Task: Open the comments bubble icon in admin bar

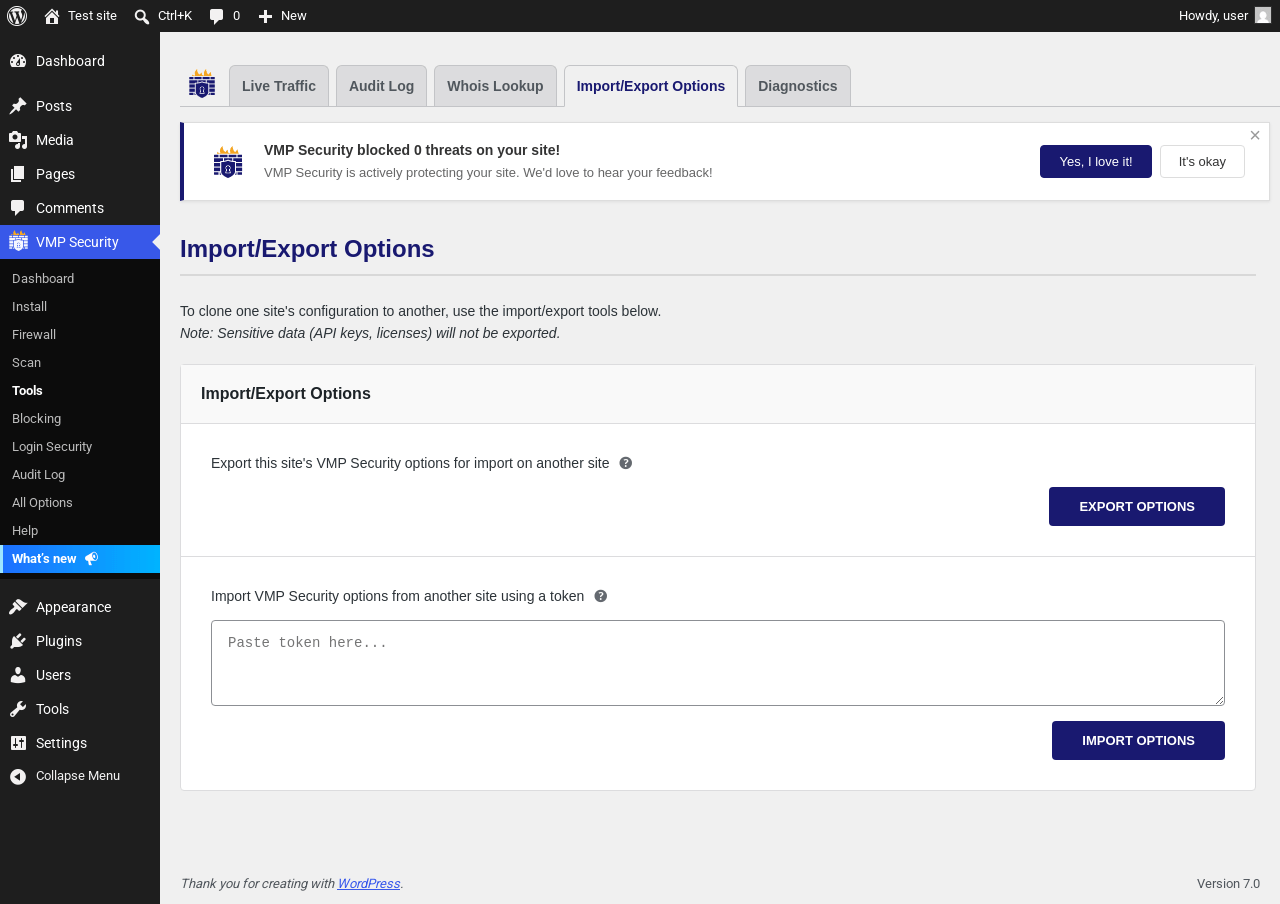Action: tap(216, 16)
